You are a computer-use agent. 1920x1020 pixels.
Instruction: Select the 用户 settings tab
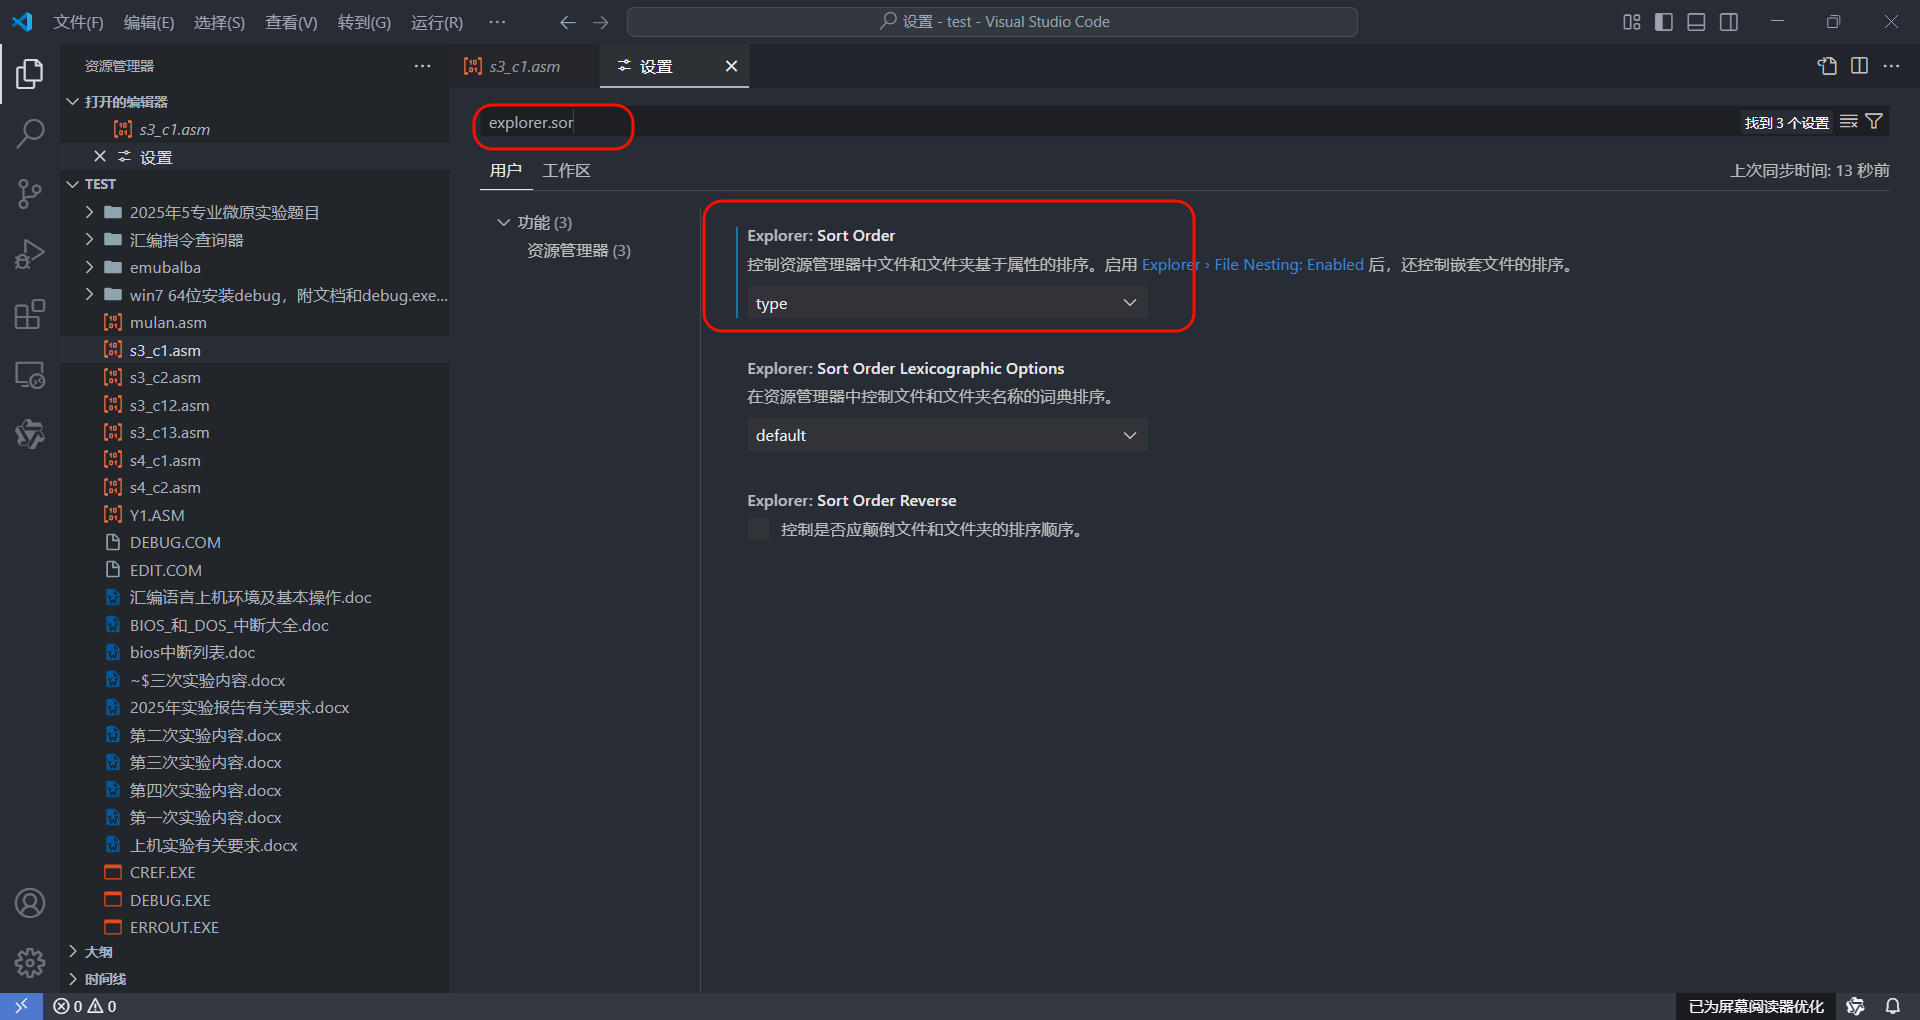(x=505, y=171)
